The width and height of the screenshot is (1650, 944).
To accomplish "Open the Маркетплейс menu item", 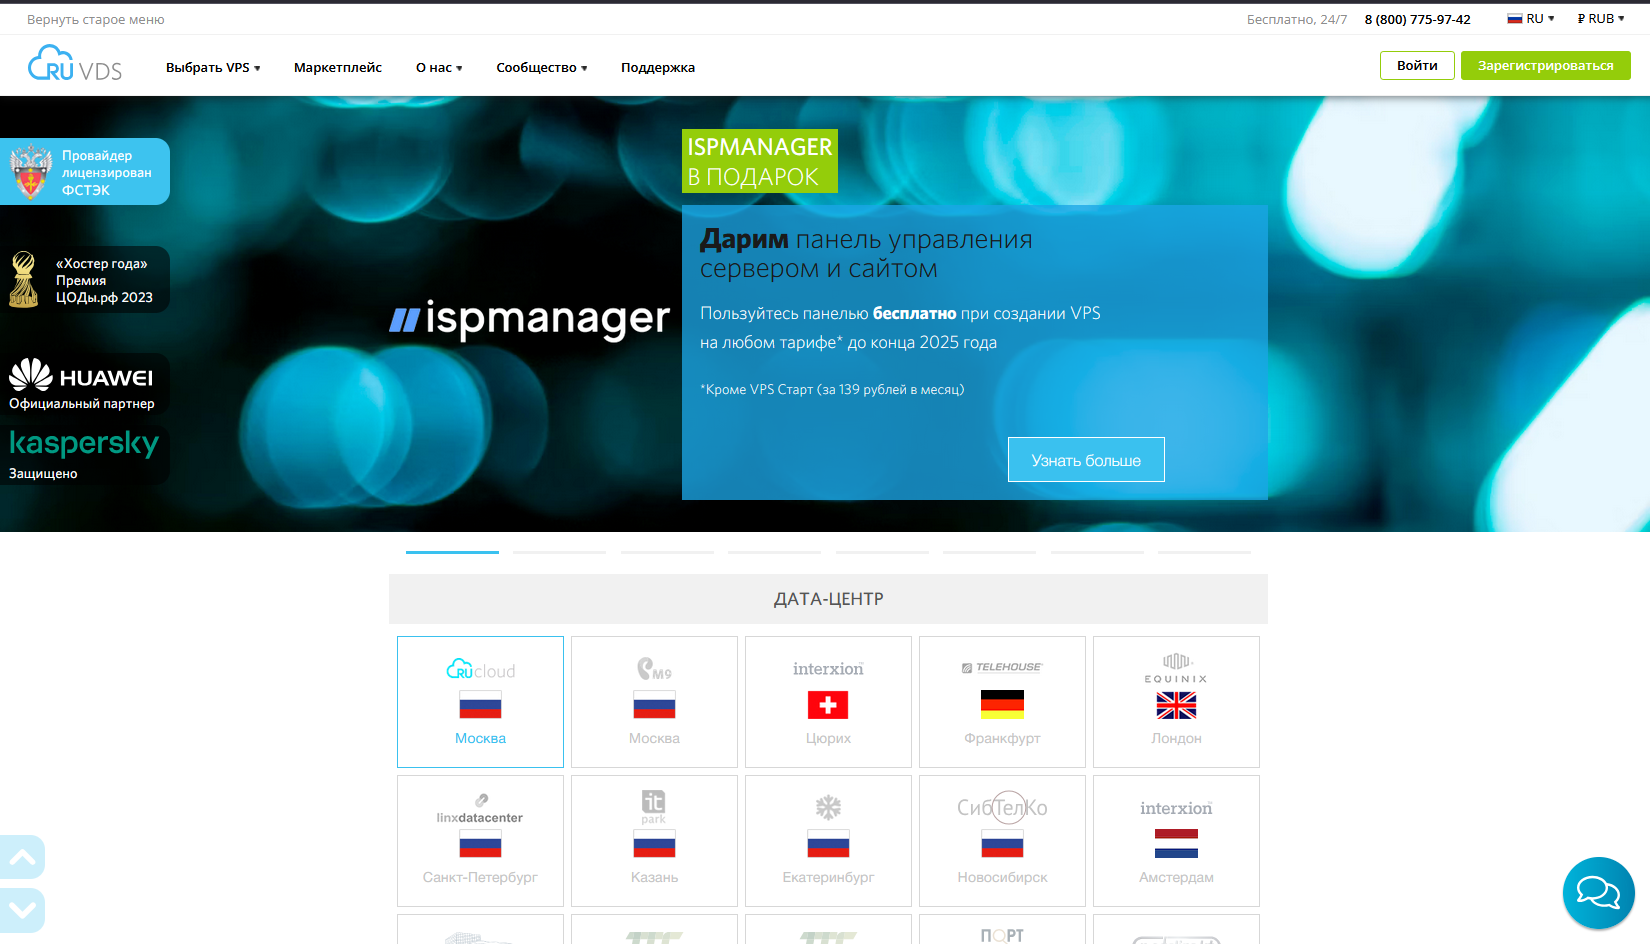I will (x=338, y=67).
